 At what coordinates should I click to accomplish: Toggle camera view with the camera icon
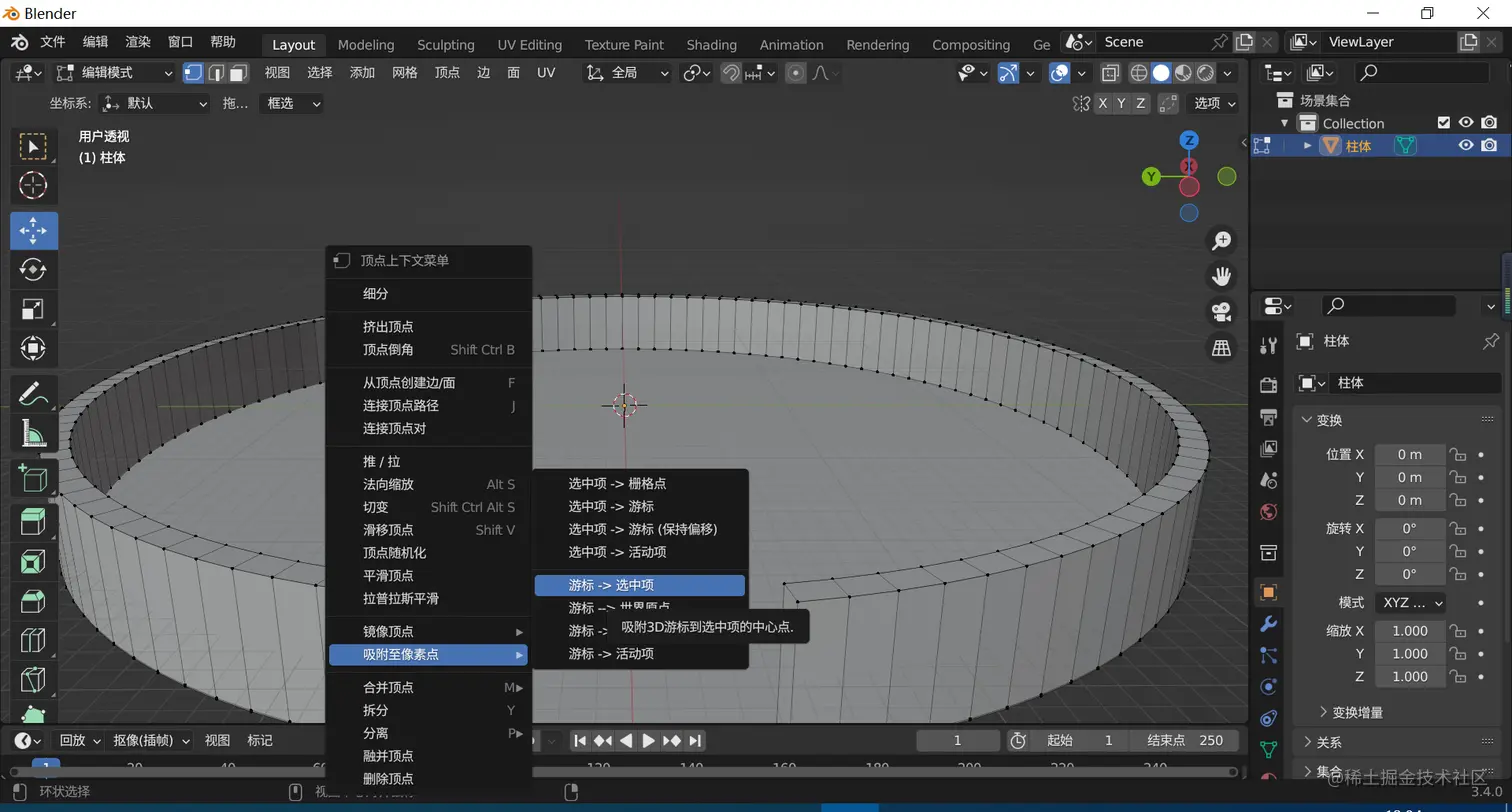[x=1221, y=312]
